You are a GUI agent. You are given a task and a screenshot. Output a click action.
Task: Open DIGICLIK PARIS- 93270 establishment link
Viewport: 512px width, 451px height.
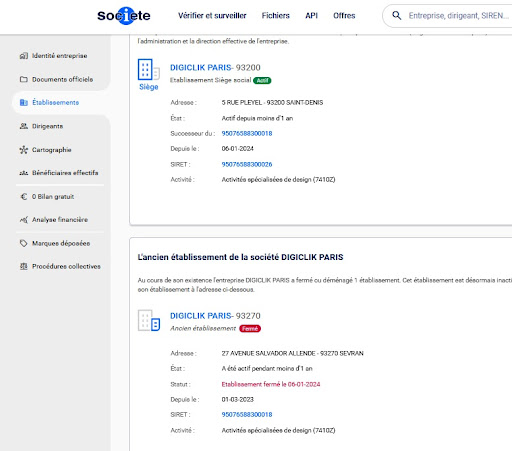click(215, 316)
